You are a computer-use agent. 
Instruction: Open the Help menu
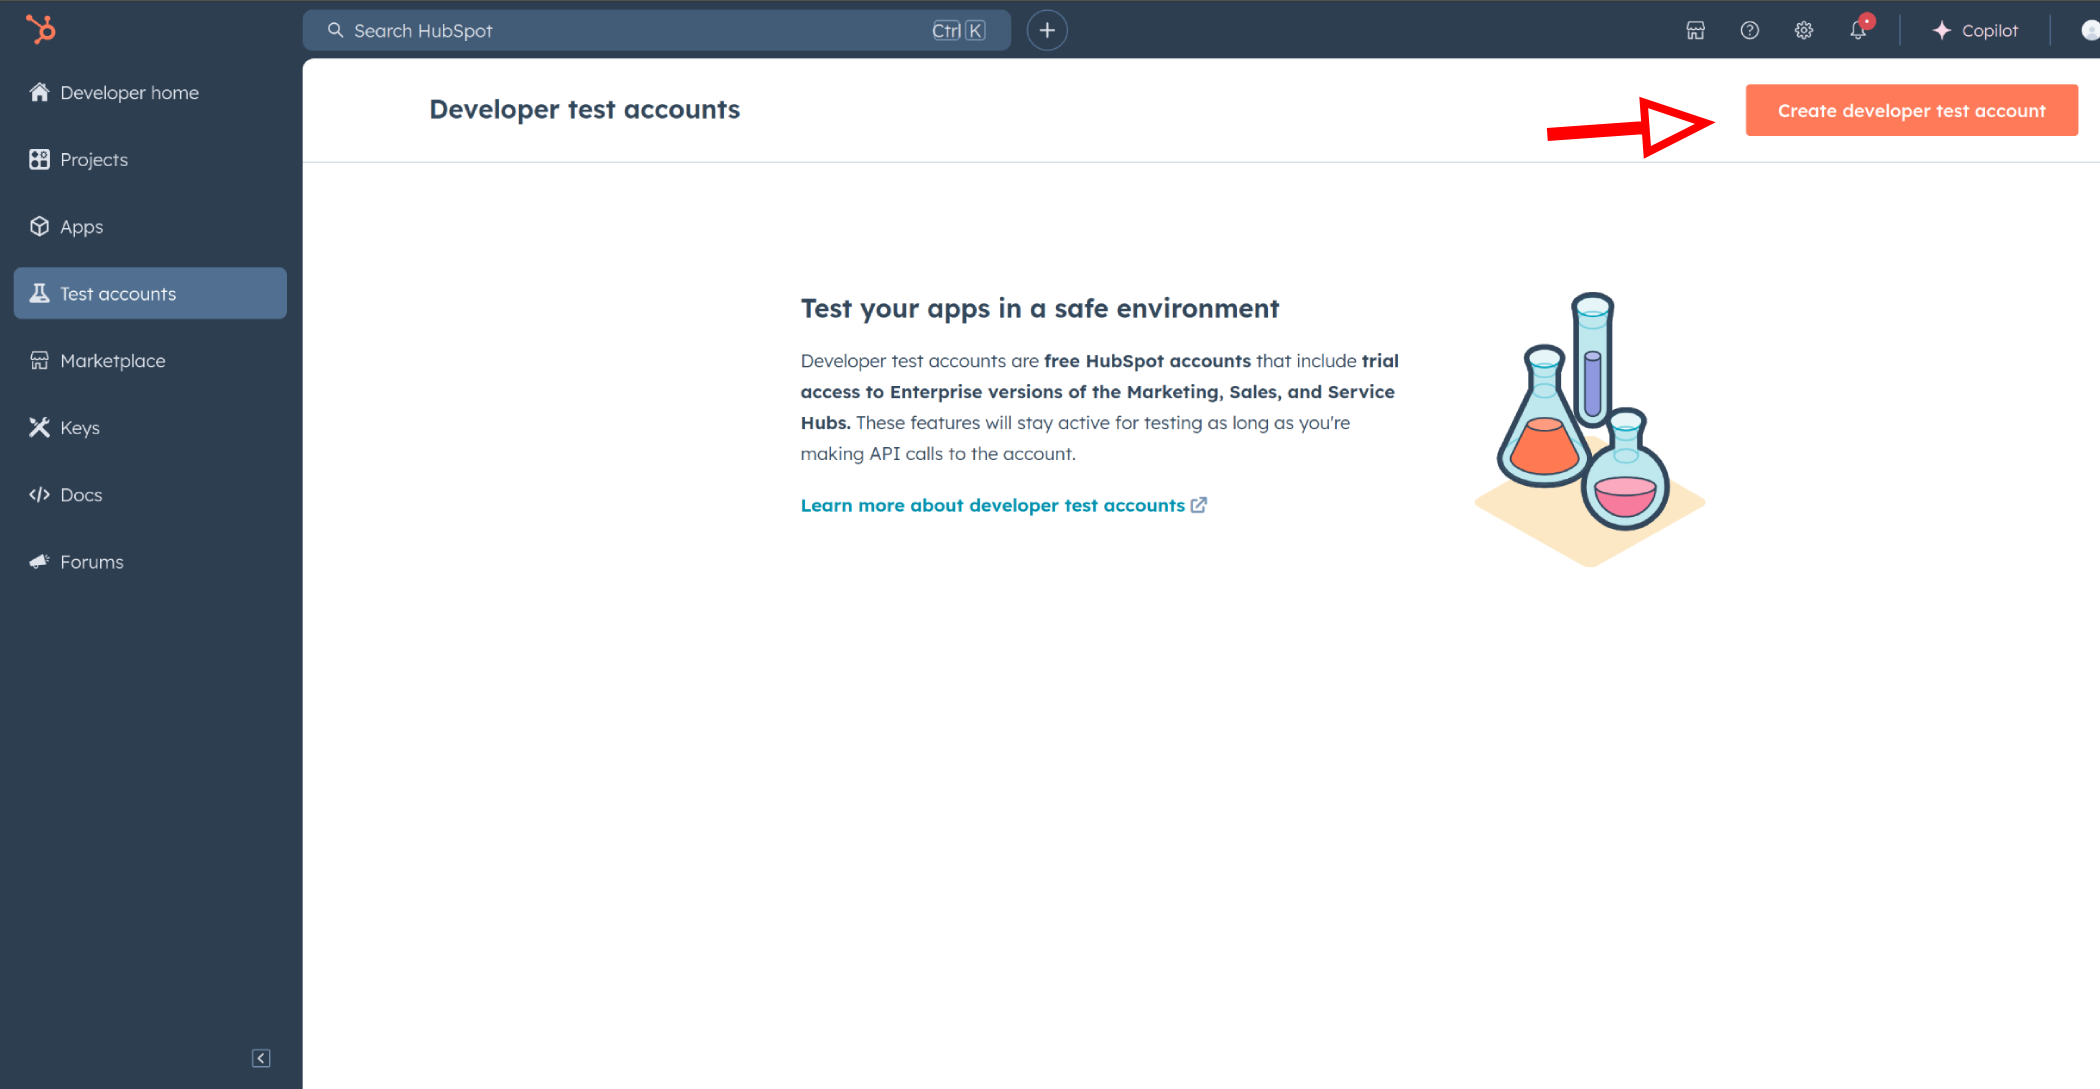[x=1747, y=31]
